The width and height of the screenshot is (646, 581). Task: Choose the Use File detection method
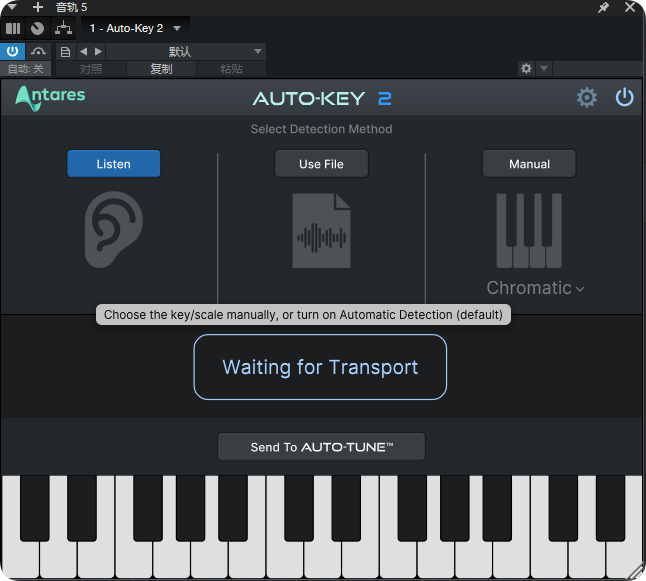click(x=321, y=164)
